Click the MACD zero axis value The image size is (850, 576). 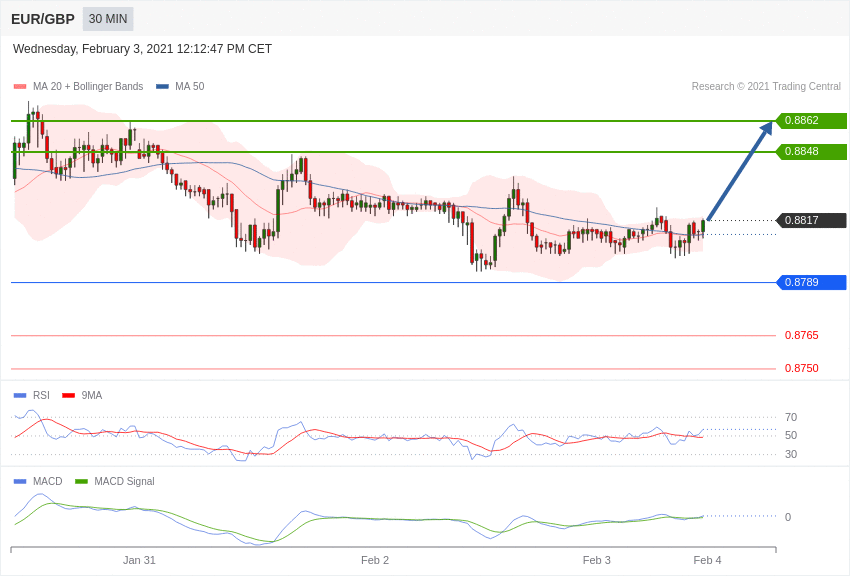point(788,517)
